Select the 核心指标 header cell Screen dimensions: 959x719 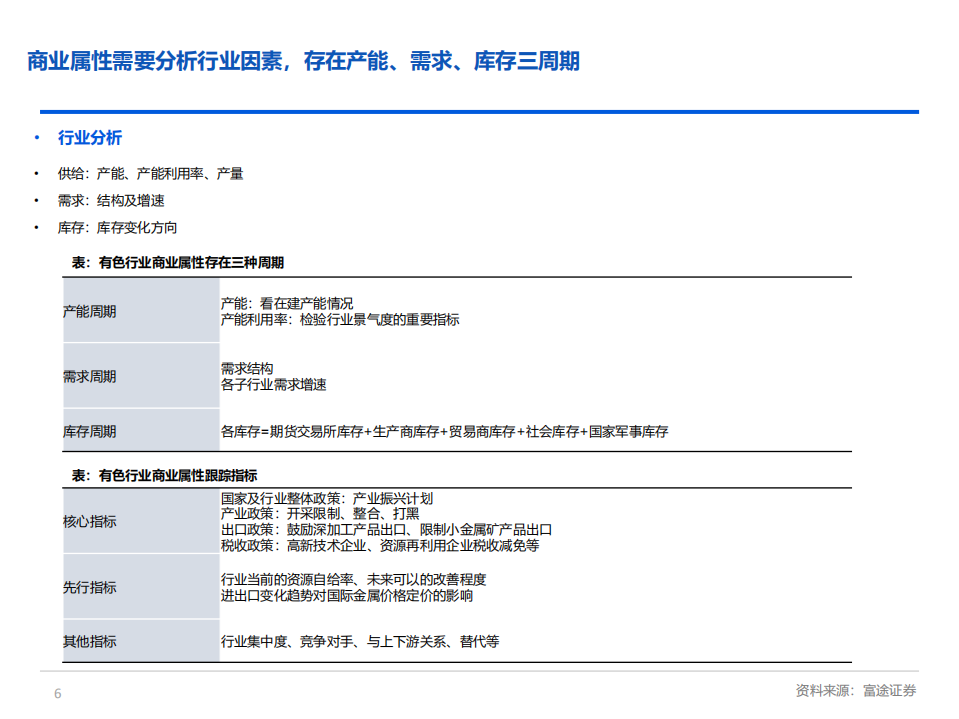tap(92, 521)
